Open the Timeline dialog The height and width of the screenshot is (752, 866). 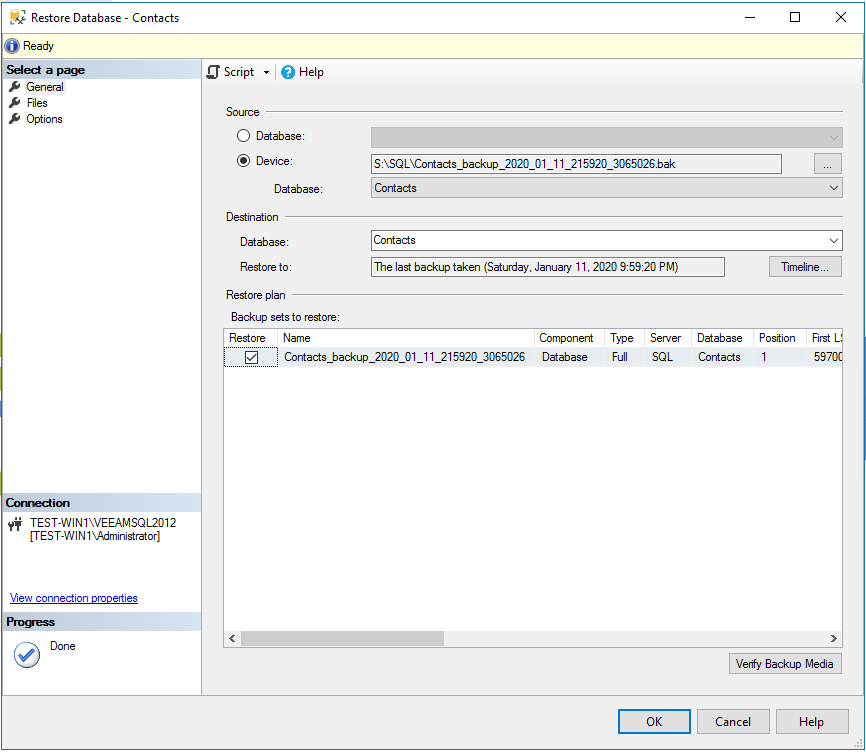805,267
